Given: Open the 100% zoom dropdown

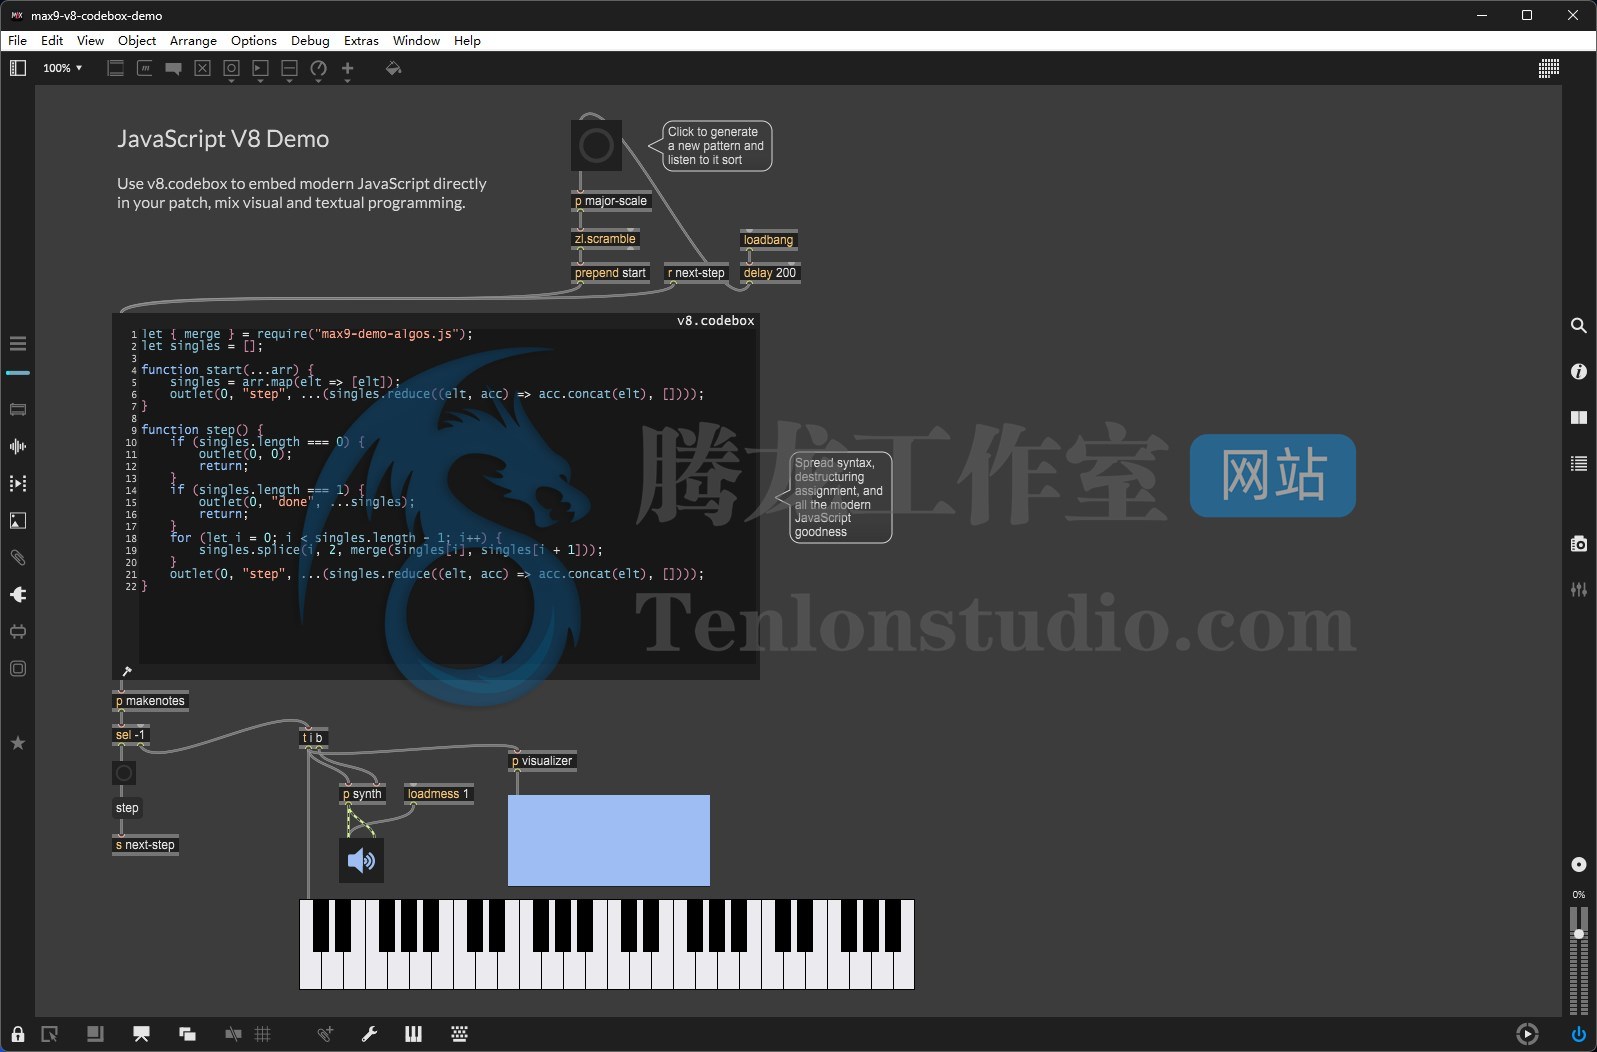Looking at the screenshot, I should (x=62, y=68).
